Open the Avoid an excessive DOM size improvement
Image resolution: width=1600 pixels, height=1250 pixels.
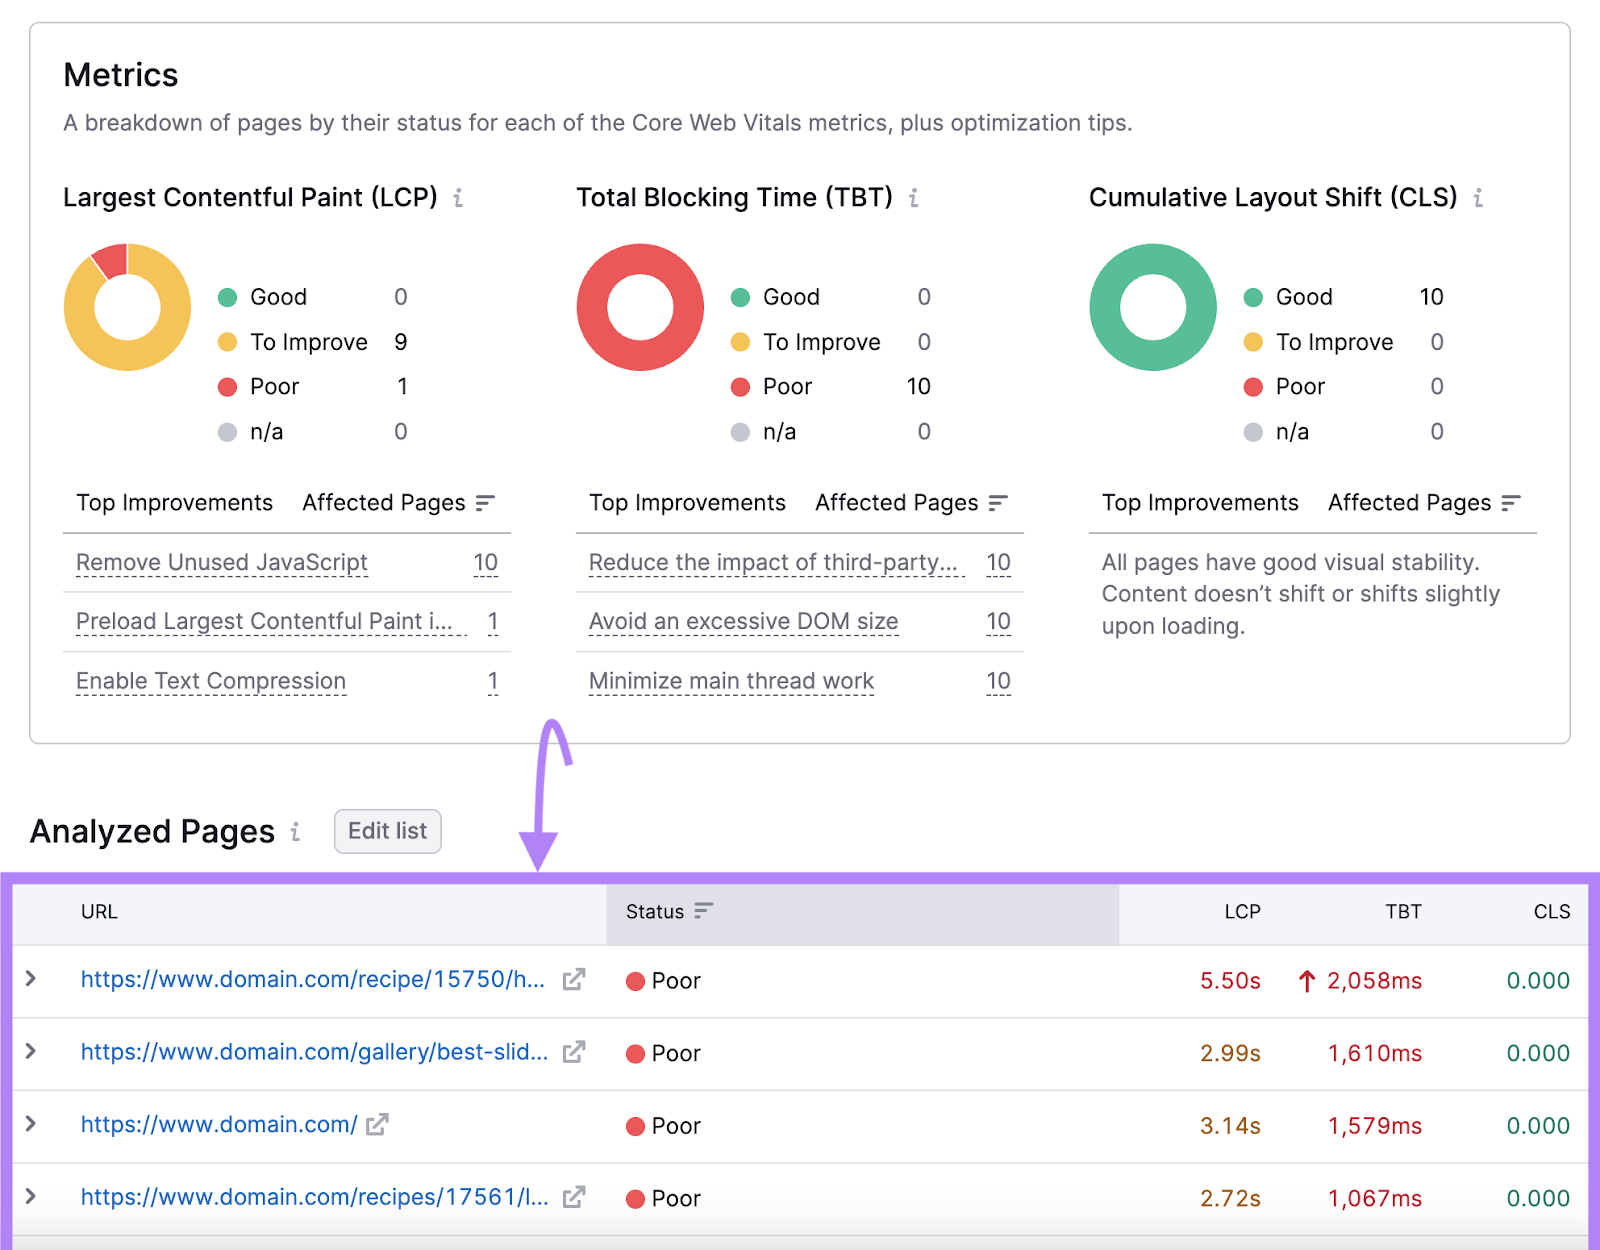[742, 621]
